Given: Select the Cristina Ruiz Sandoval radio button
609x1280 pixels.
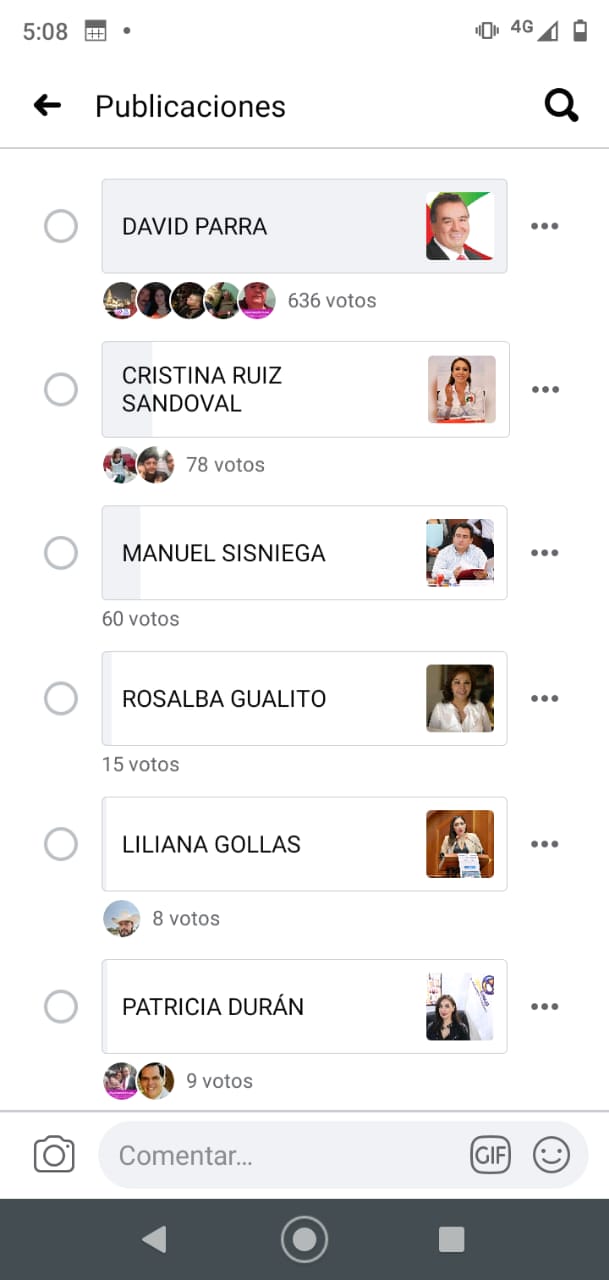Looking at the screenshot, I should 61,389.
